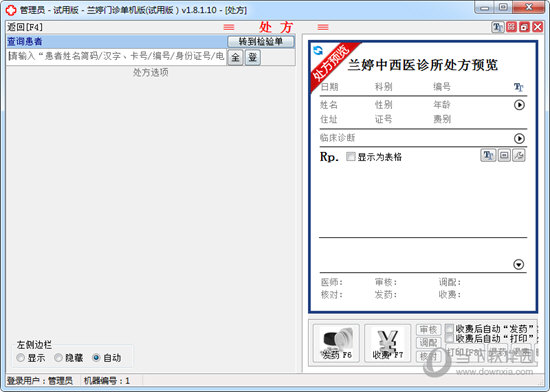Click the font icon in Rp. toolbar

(x=488, y=155)
